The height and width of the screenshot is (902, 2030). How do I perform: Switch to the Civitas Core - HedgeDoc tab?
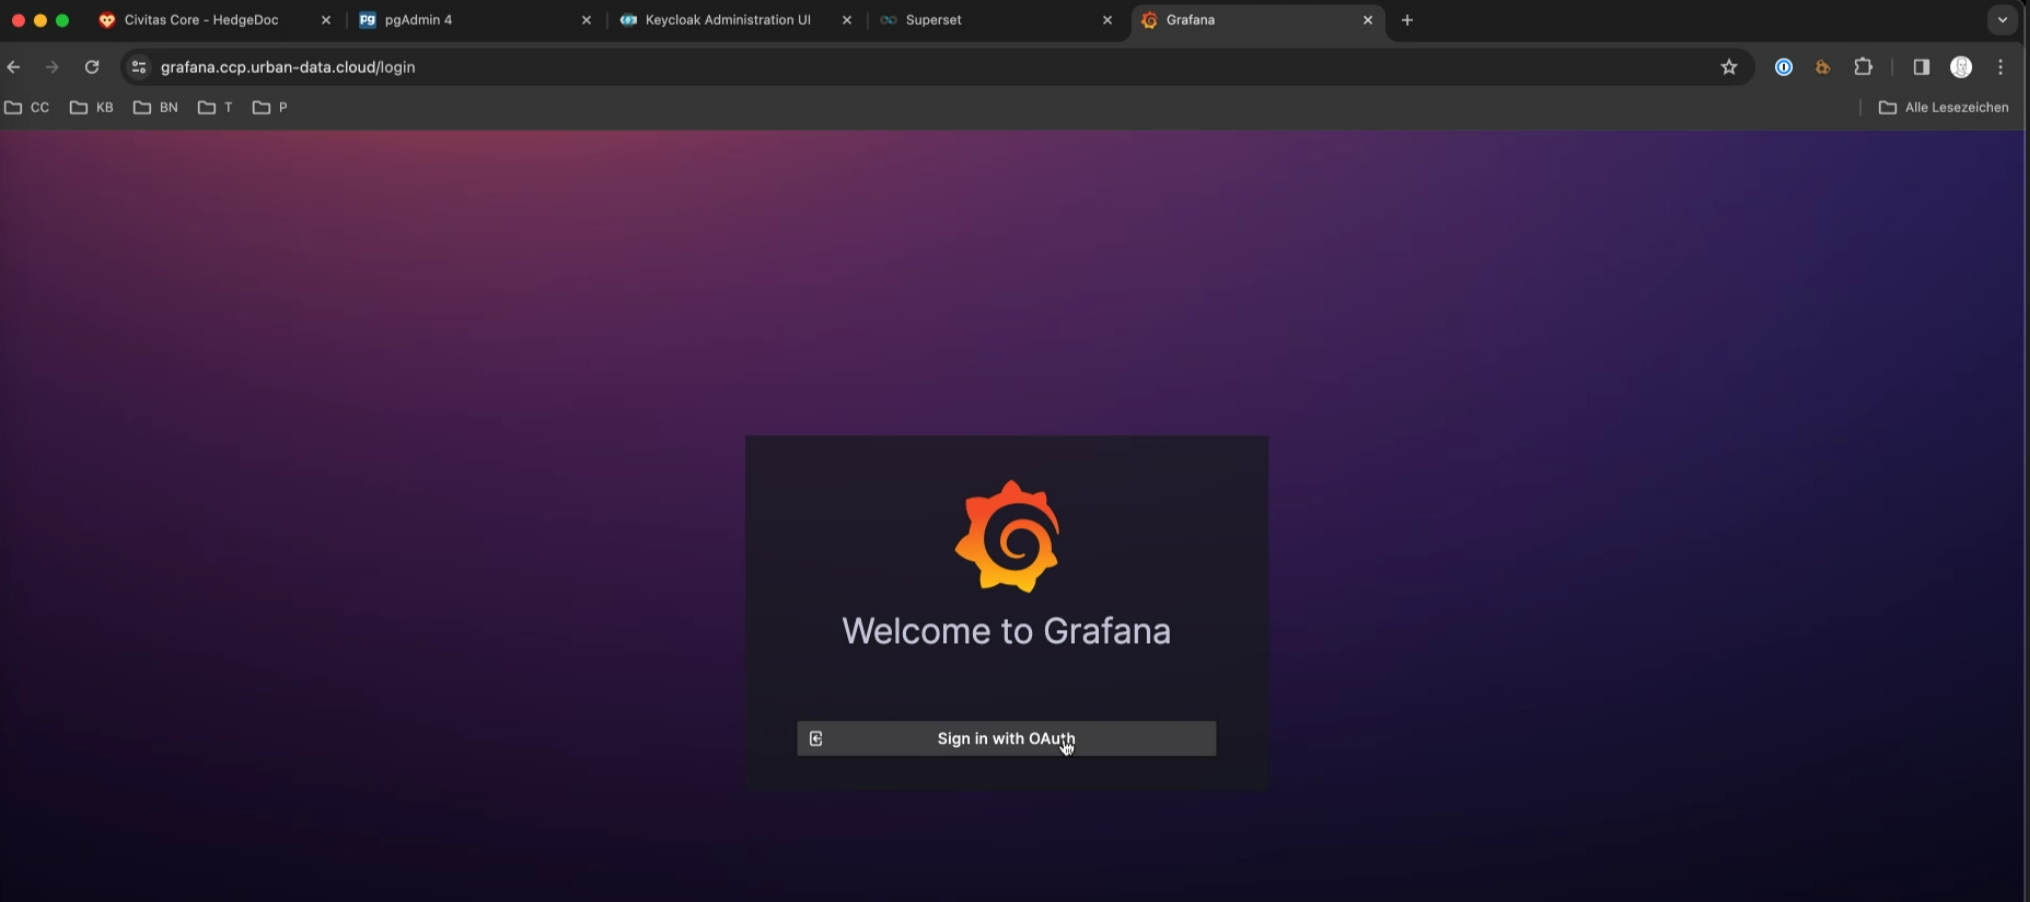pyautogui.click(x=215, y=20)
